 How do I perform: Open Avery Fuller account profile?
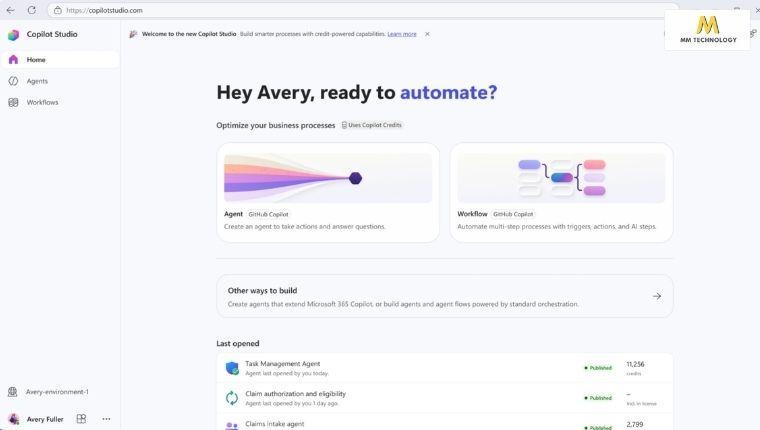pos(45,419)
